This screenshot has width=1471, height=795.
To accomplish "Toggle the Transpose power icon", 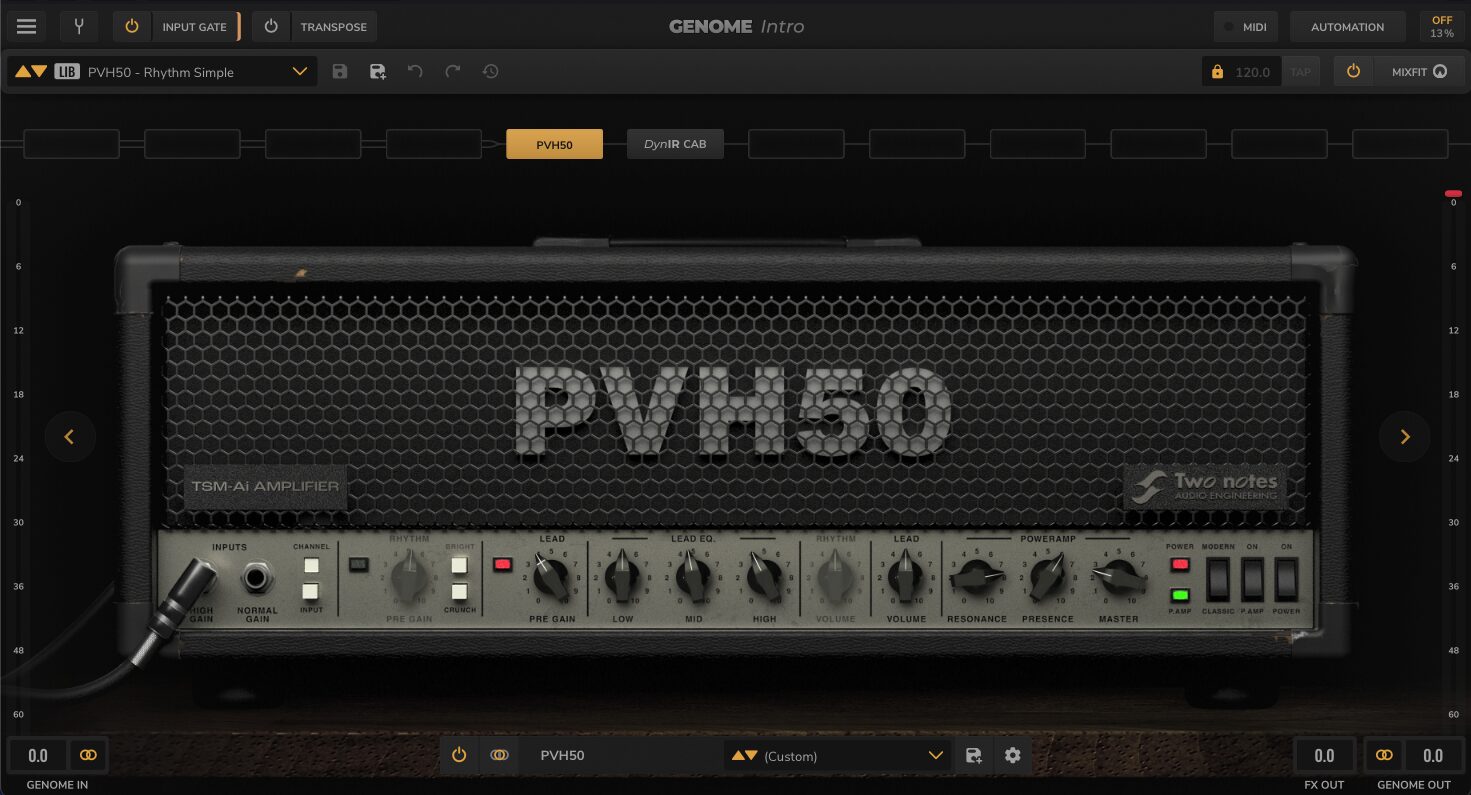I will coord(271,27).
